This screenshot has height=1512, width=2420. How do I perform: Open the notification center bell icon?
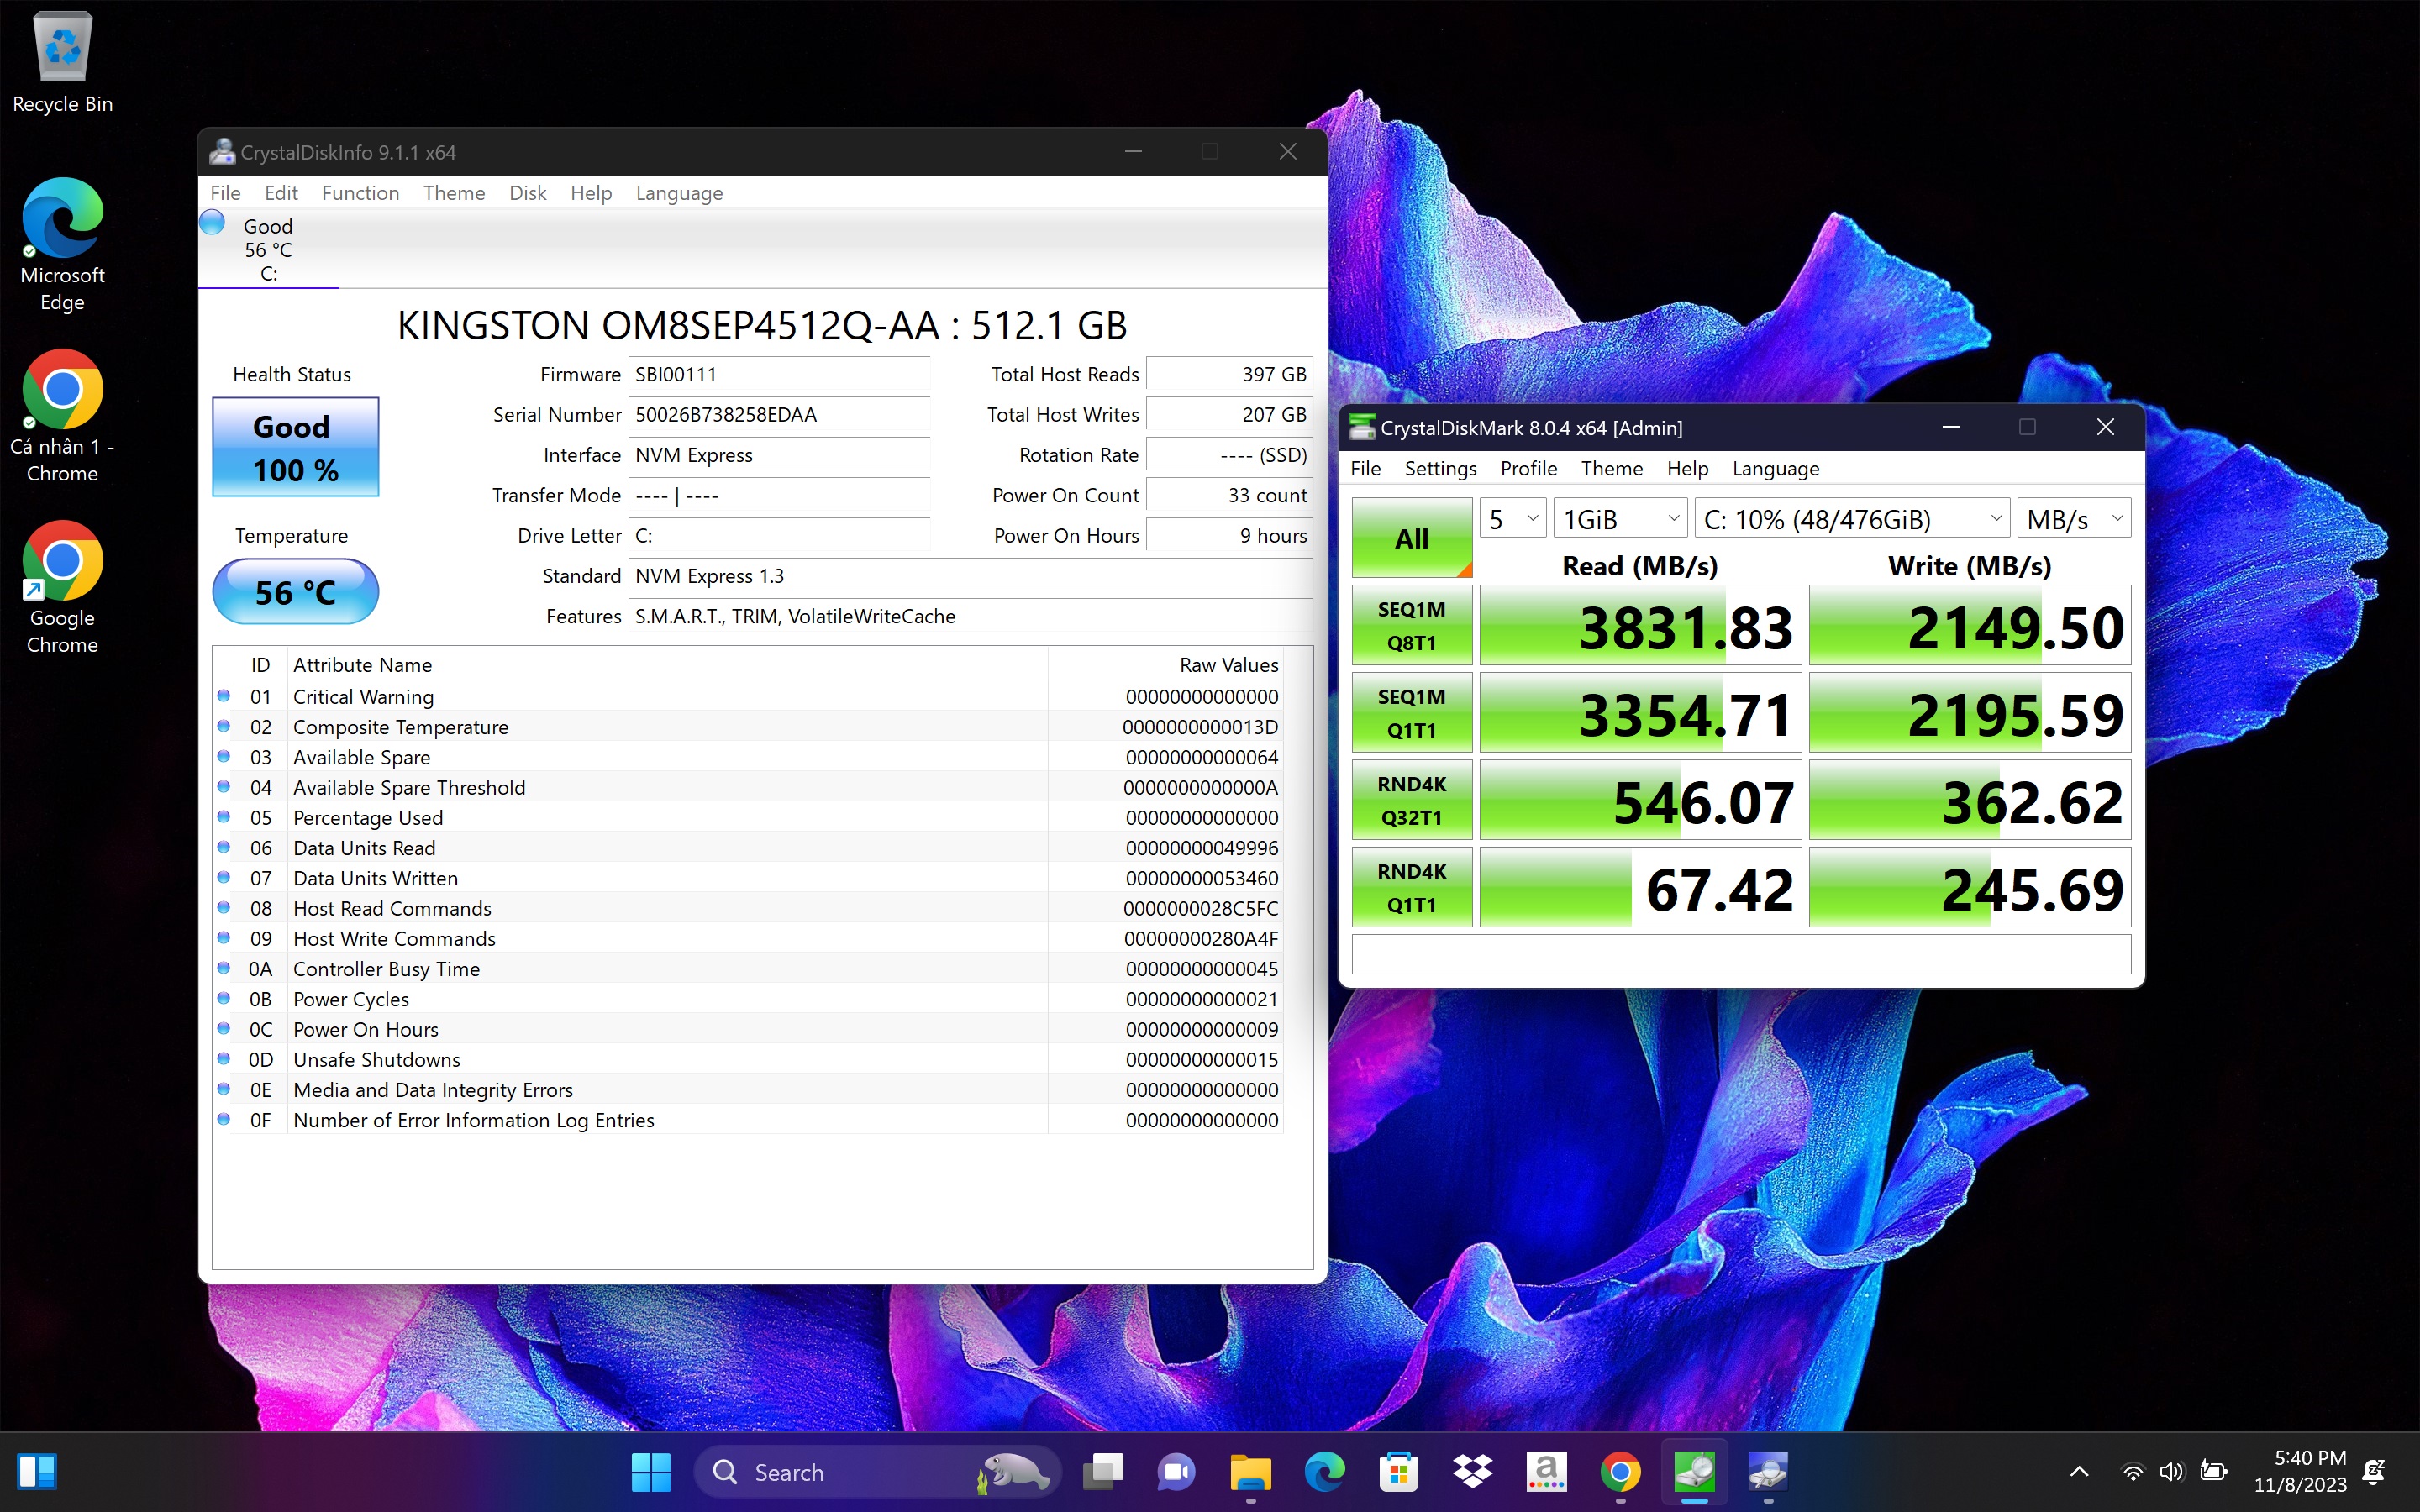pyautogui.click(x=2375, y=1472)
